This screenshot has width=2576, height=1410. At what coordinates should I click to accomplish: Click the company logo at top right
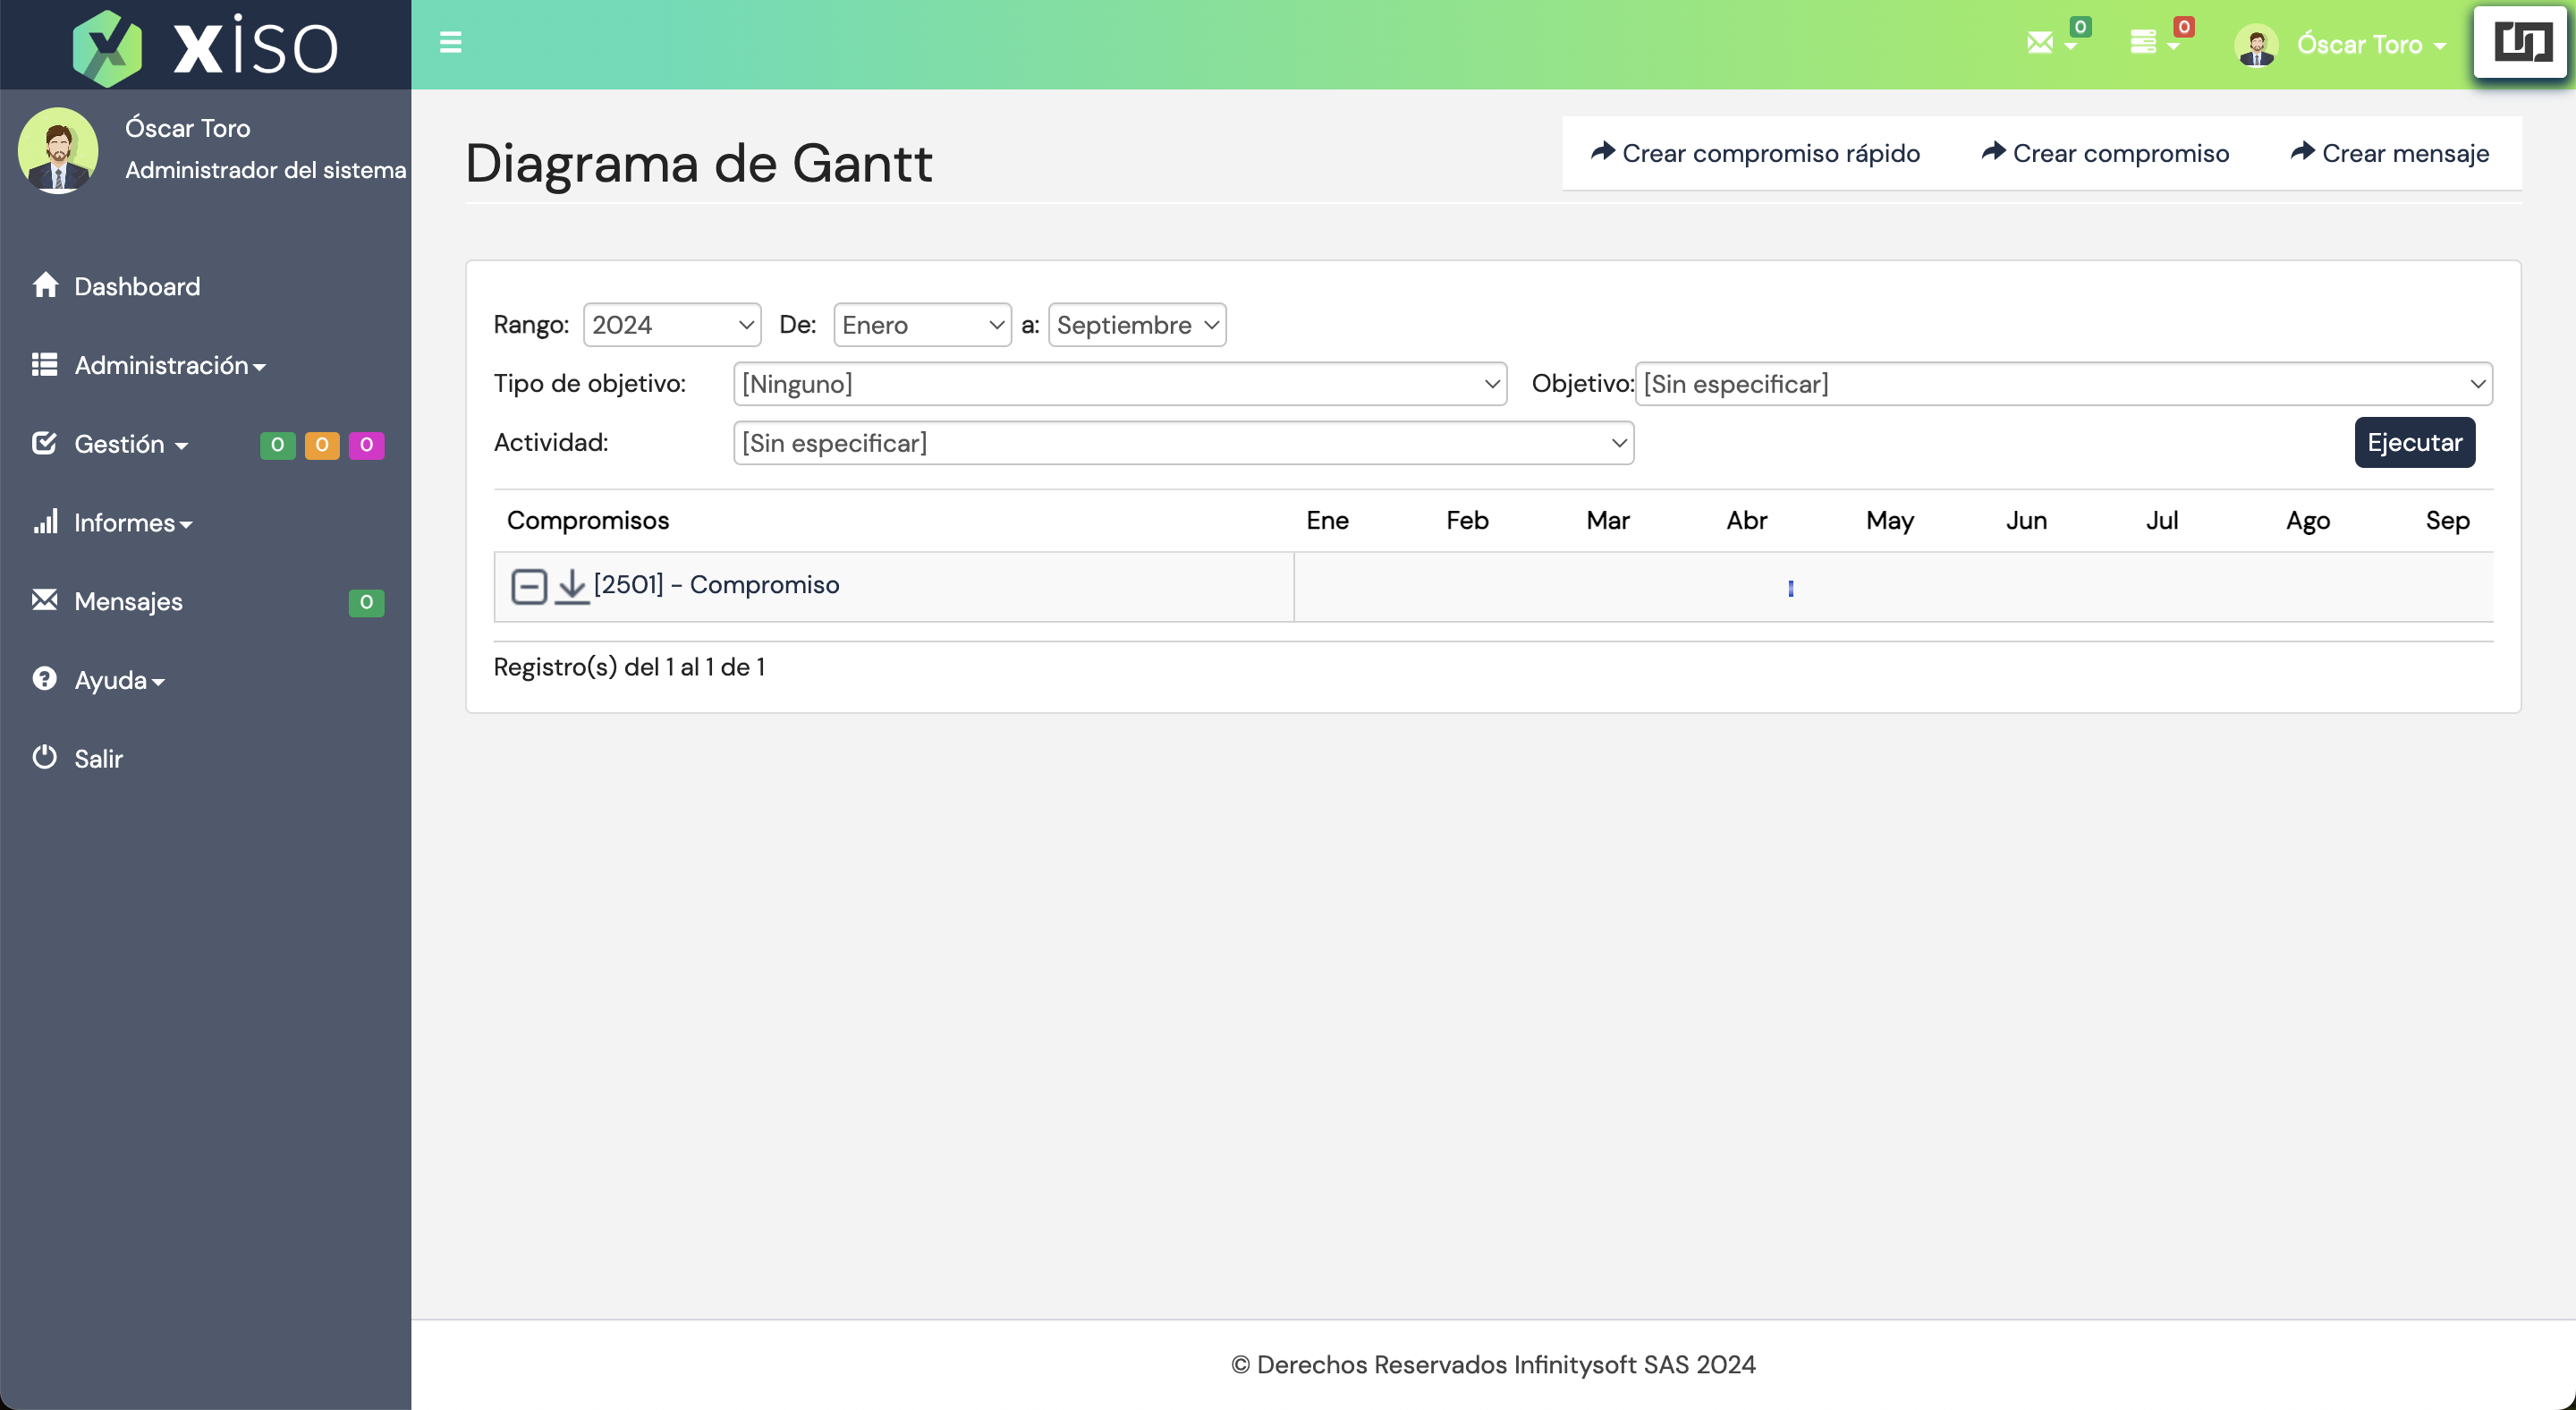[2522, 42]
